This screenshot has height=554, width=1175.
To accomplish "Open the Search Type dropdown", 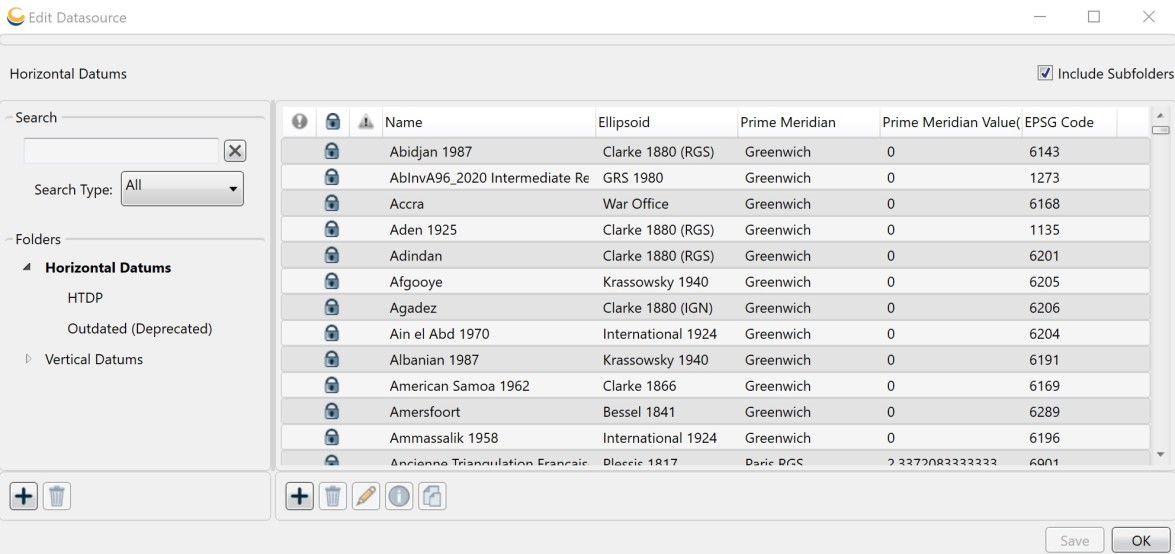I will pos(182,188).
